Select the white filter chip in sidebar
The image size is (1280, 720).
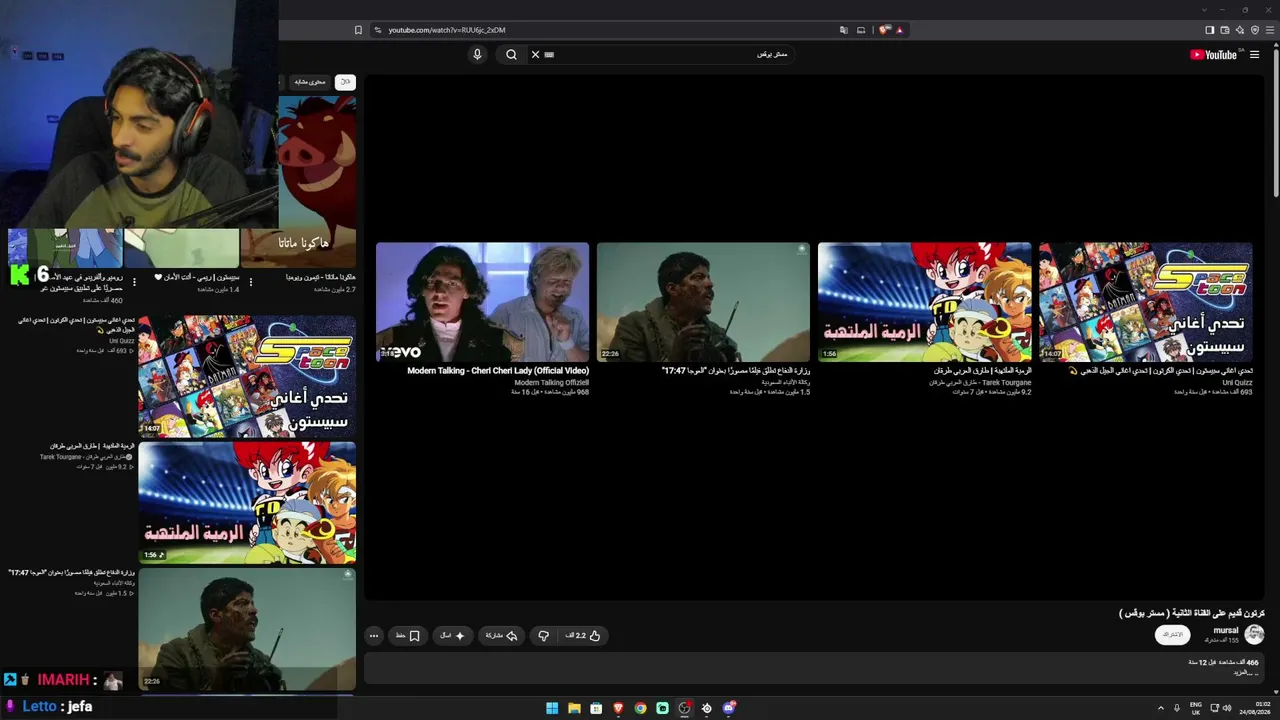tap(345, 82)
